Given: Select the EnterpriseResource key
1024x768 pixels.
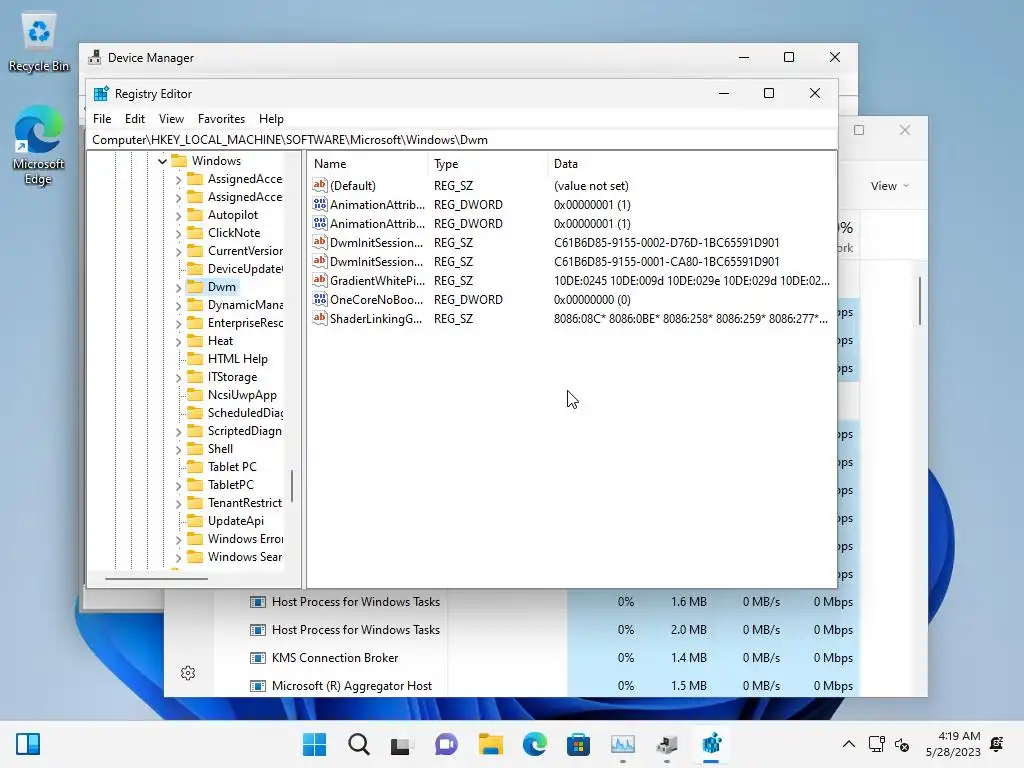Looking at the screenshot, I should click(x=245, y=323).
